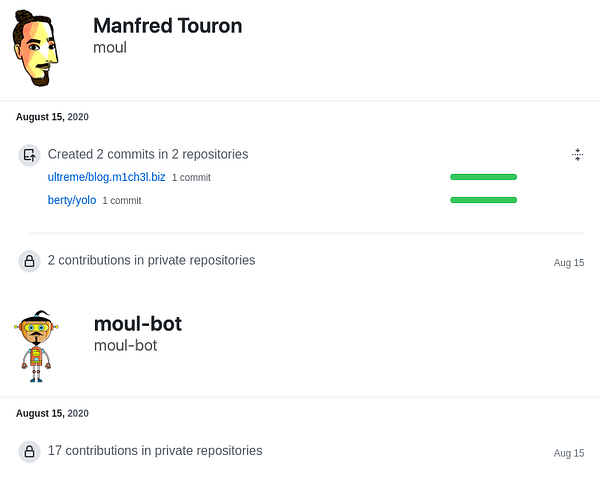The width and height of the screenshot is (600, 498).
Task: Click 17 contributions in private repositories text
Action: click(x=155, y=451)
